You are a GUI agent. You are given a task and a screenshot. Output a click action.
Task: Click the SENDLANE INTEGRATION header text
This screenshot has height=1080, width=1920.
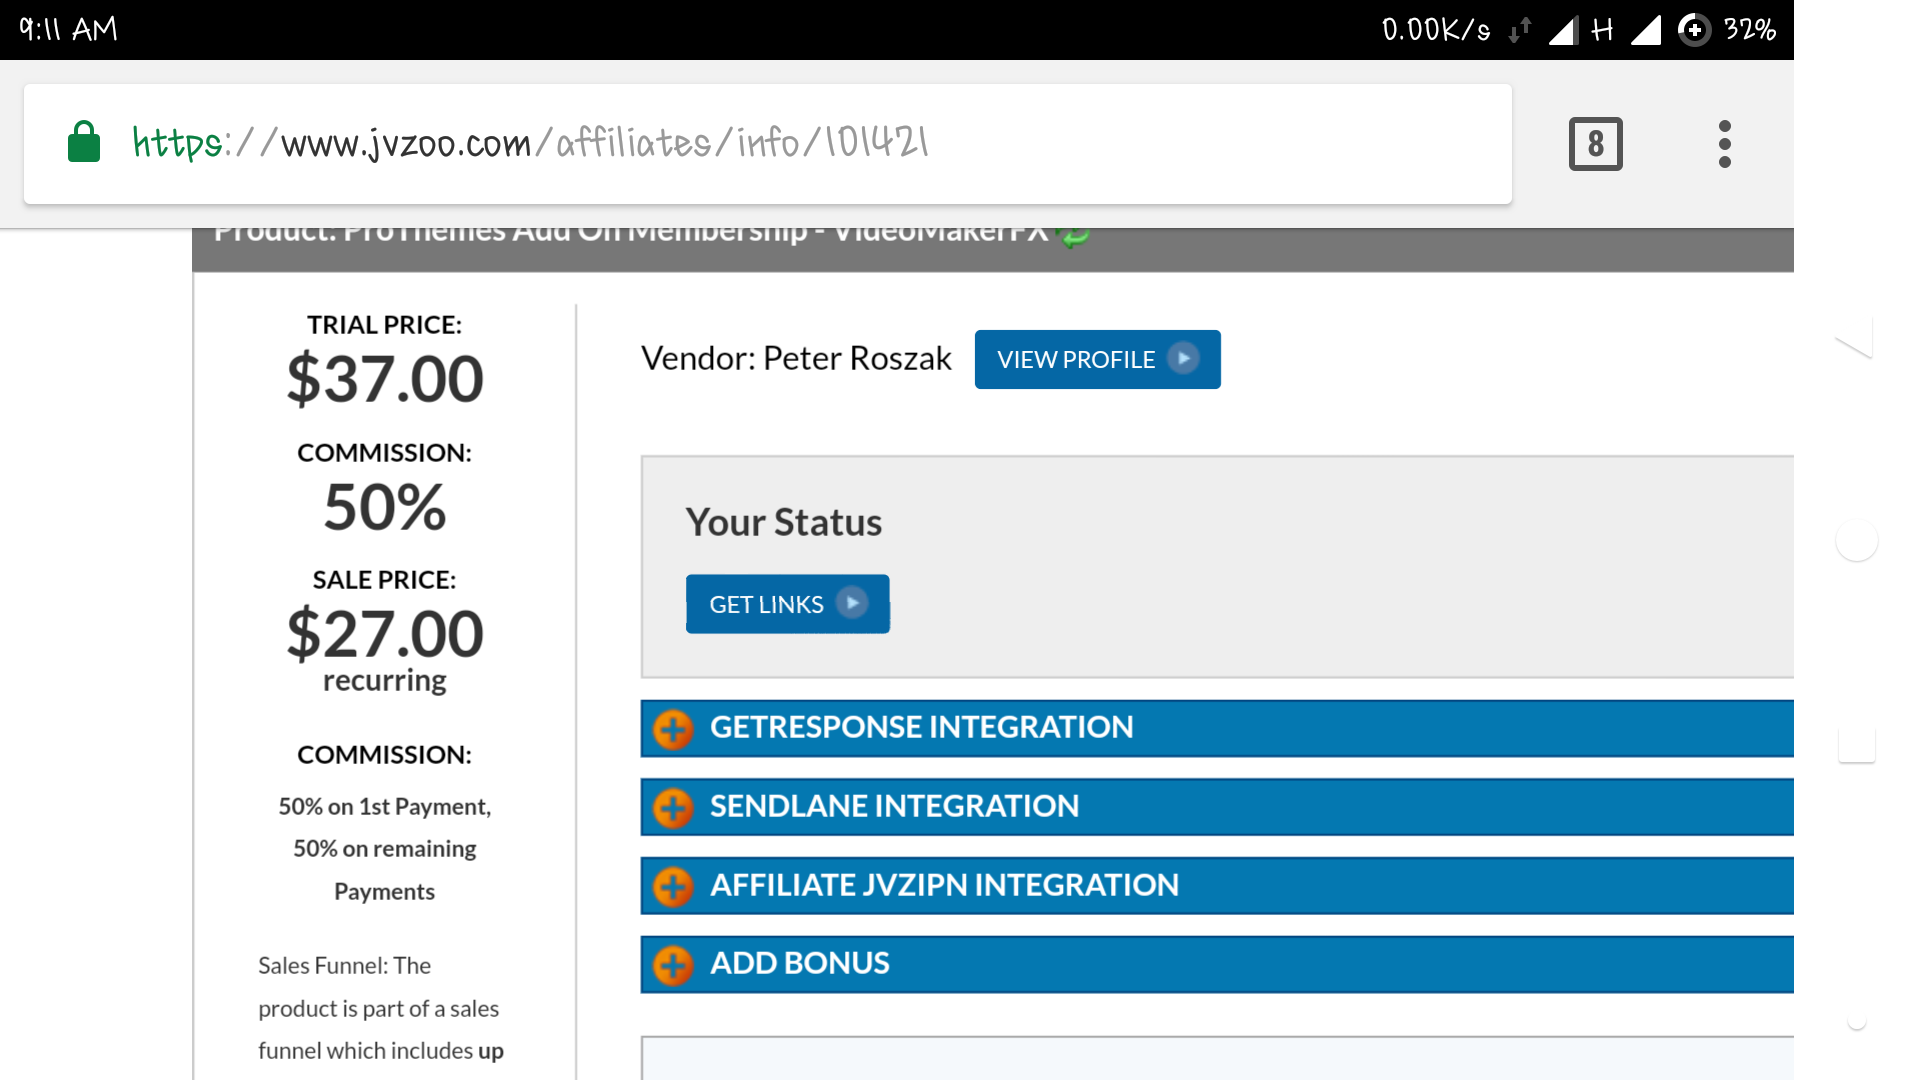click(894, 806)
